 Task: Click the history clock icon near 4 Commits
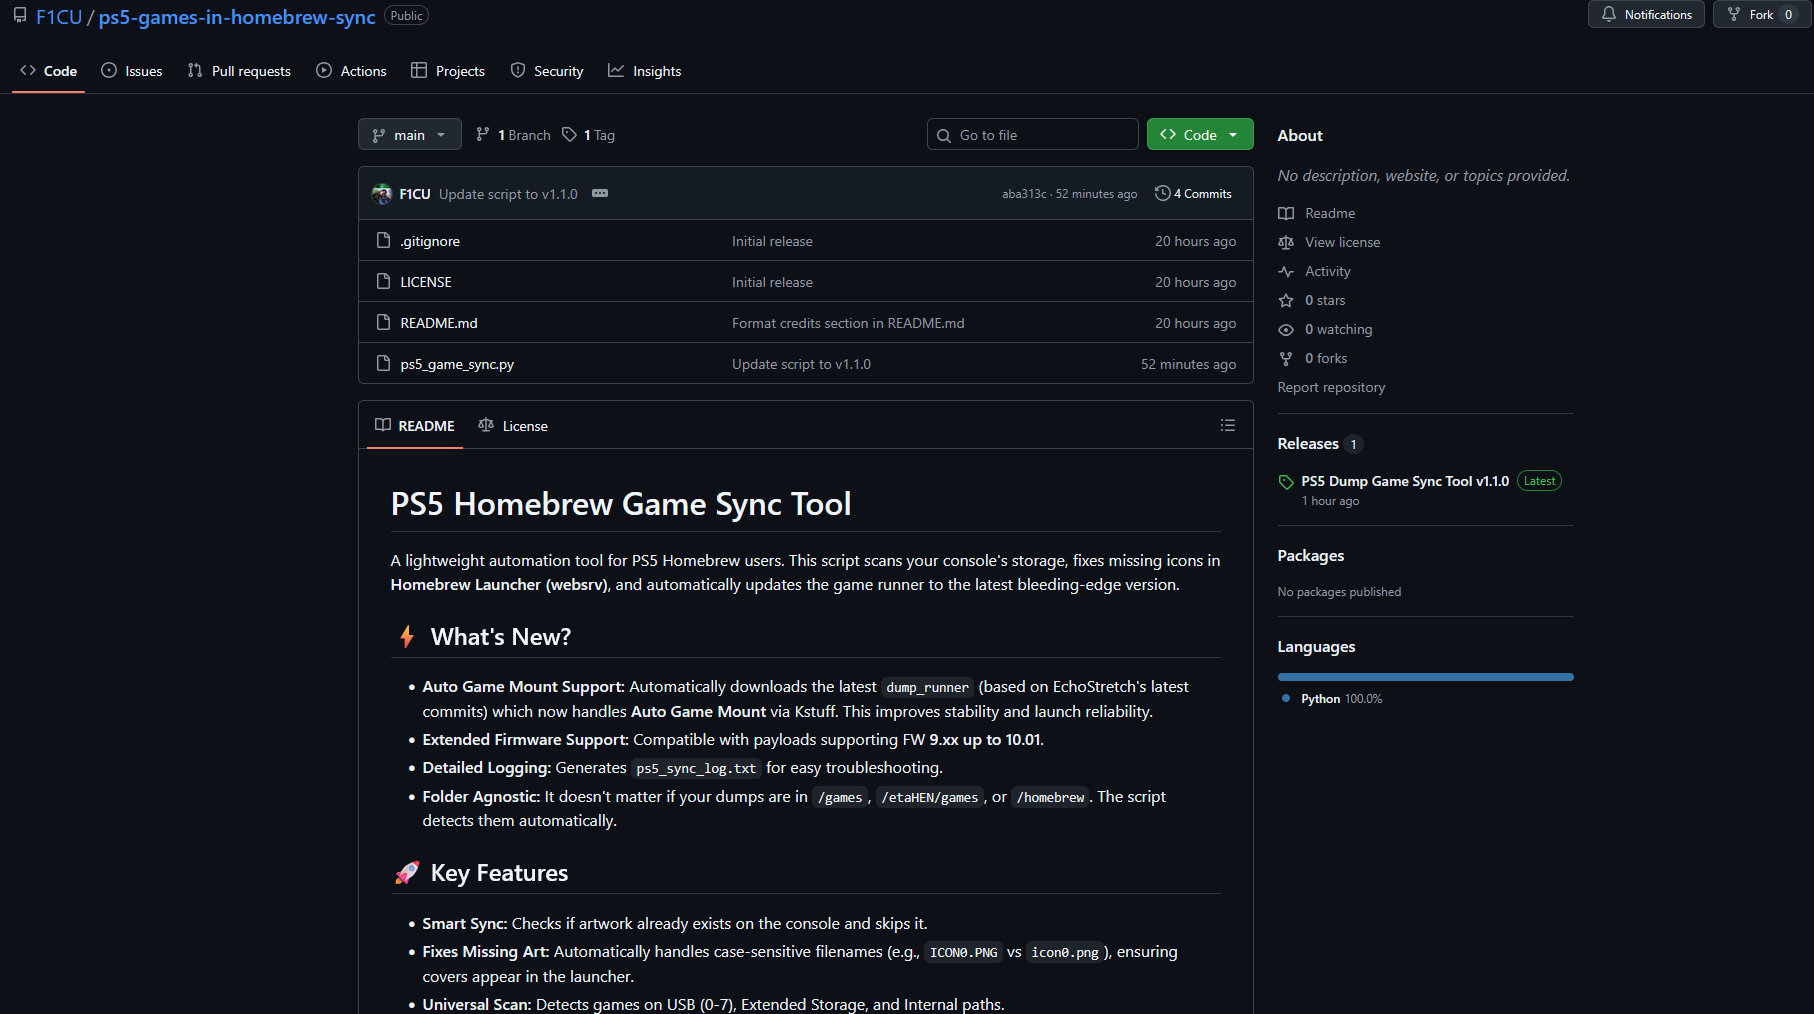coord(1162,194)
